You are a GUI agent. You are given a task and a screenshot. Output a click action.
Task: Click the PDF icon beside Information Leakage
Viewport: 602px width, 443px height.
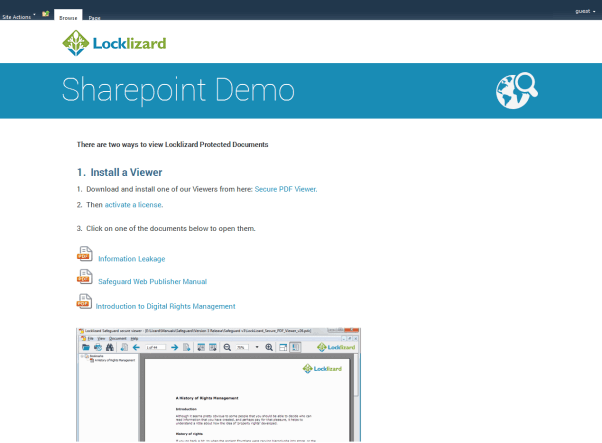pyautogui.click(x=84, y=254)
